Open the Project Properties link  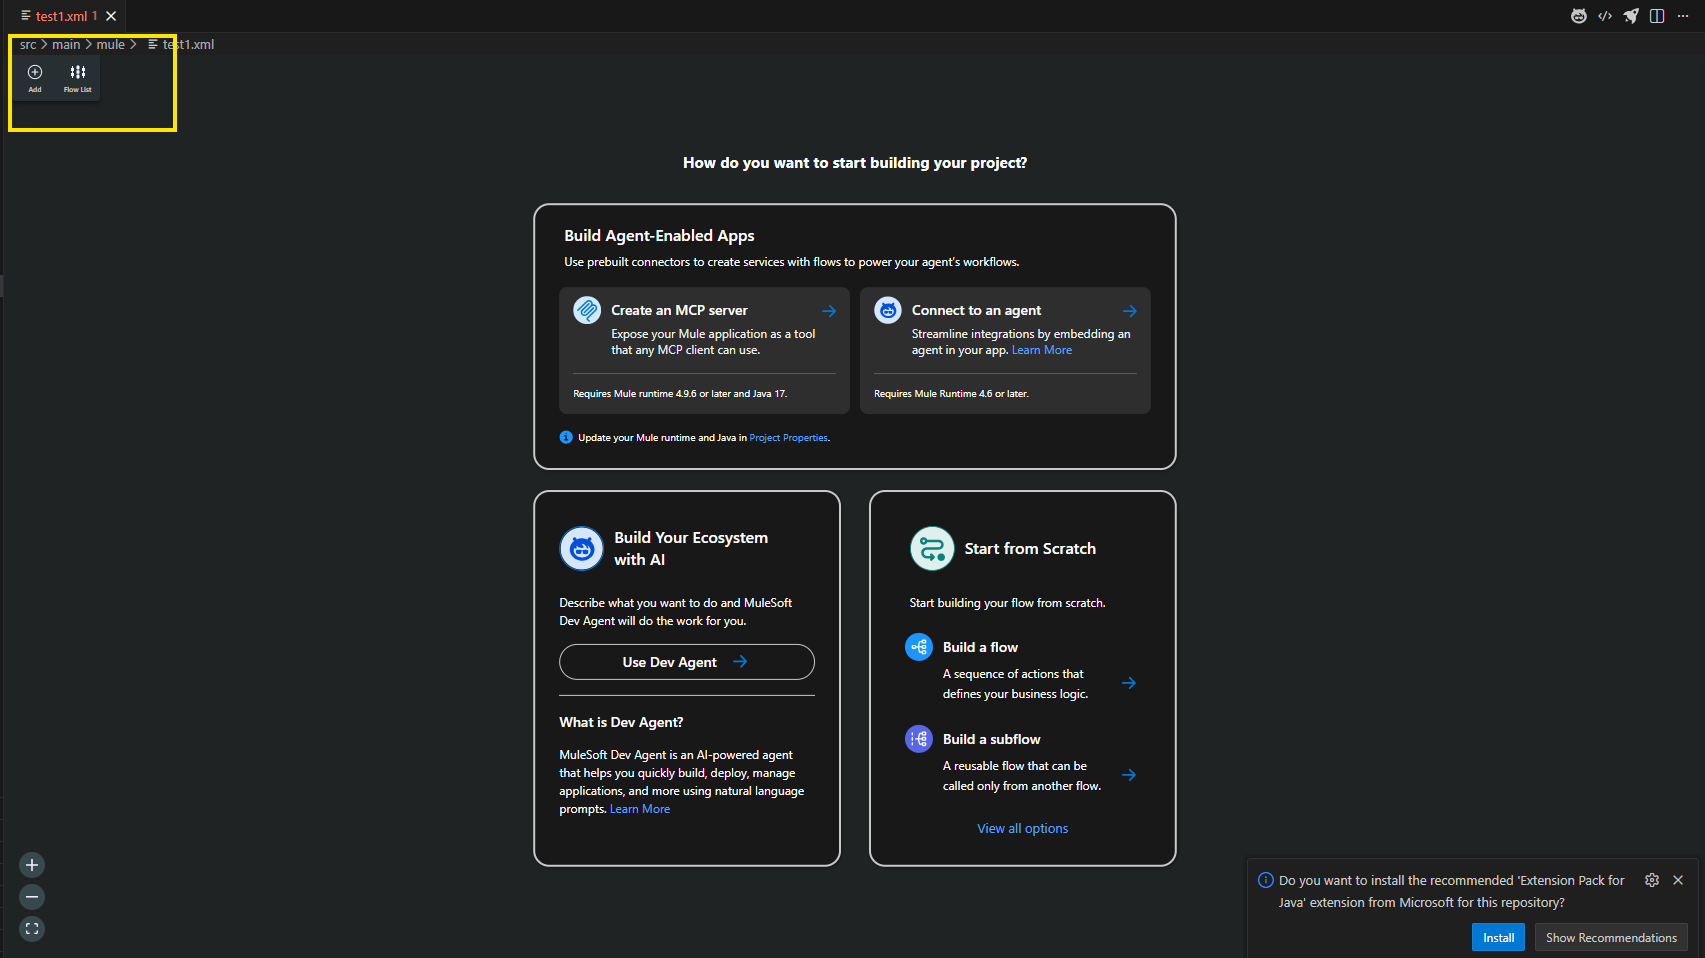pos(788,438)
